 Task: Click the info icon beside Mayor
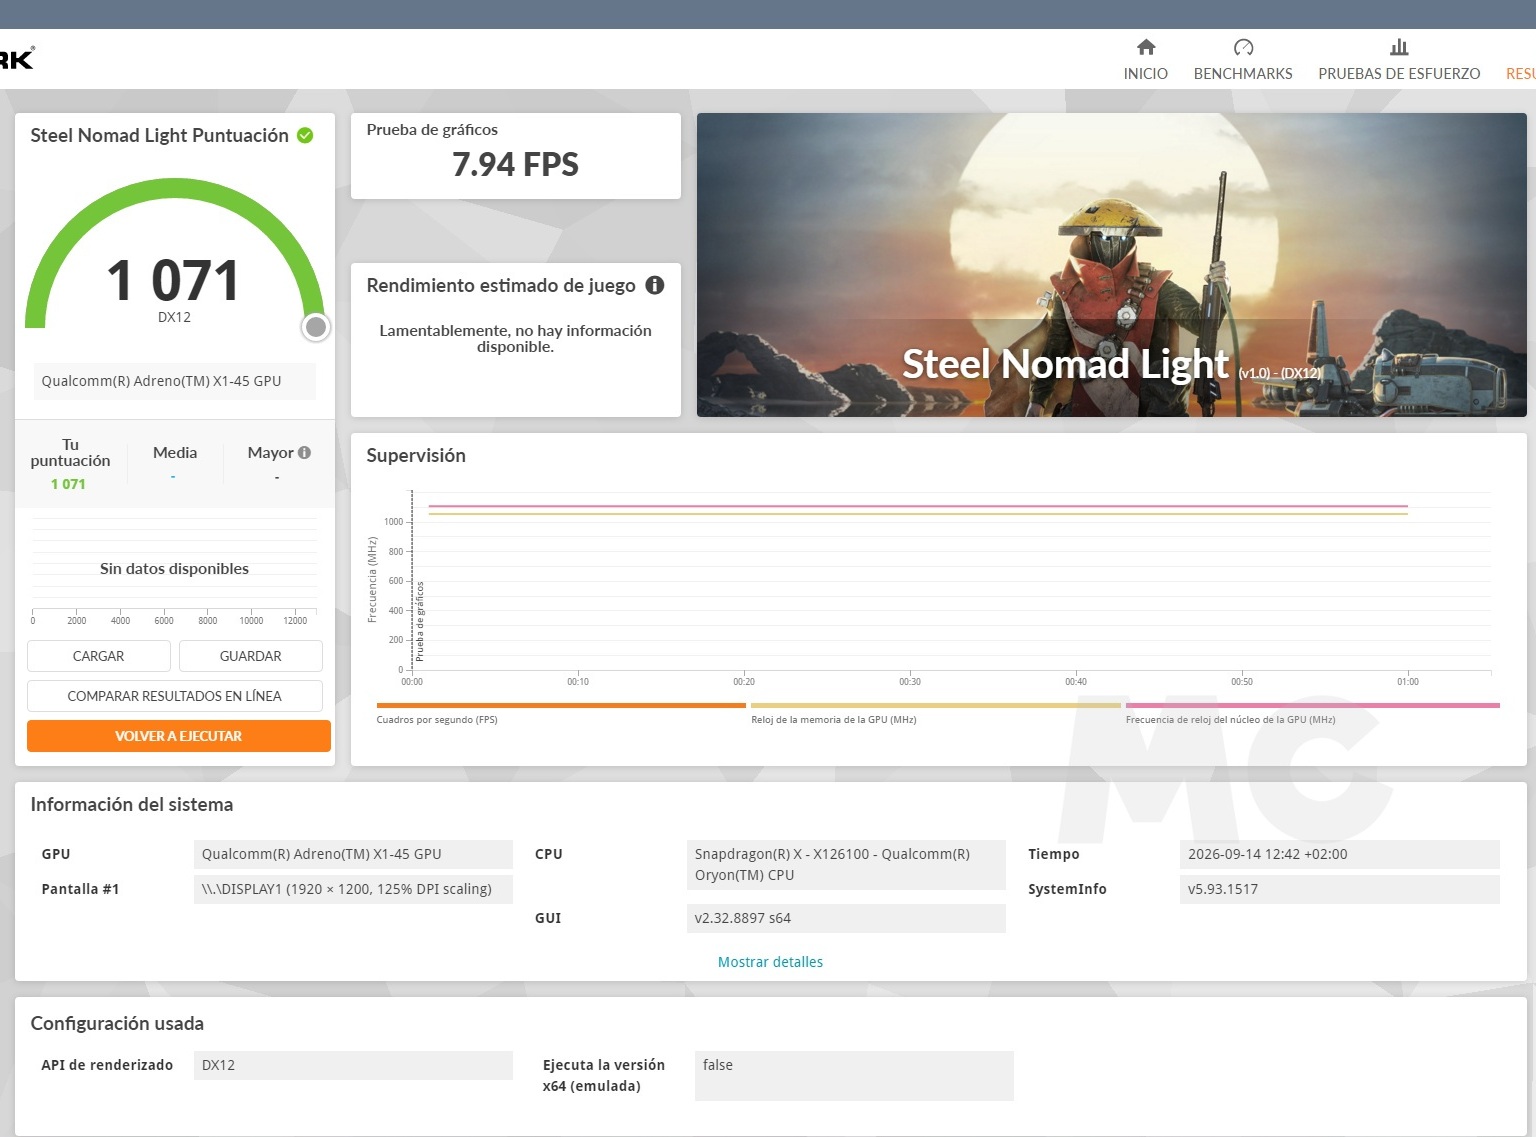304,452
